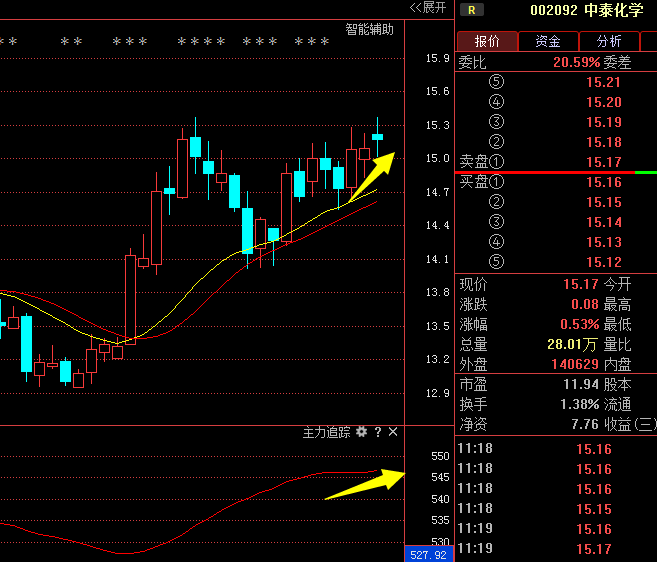
Task: Click the 现价 value 15.17
Action: tap(581, 284)
